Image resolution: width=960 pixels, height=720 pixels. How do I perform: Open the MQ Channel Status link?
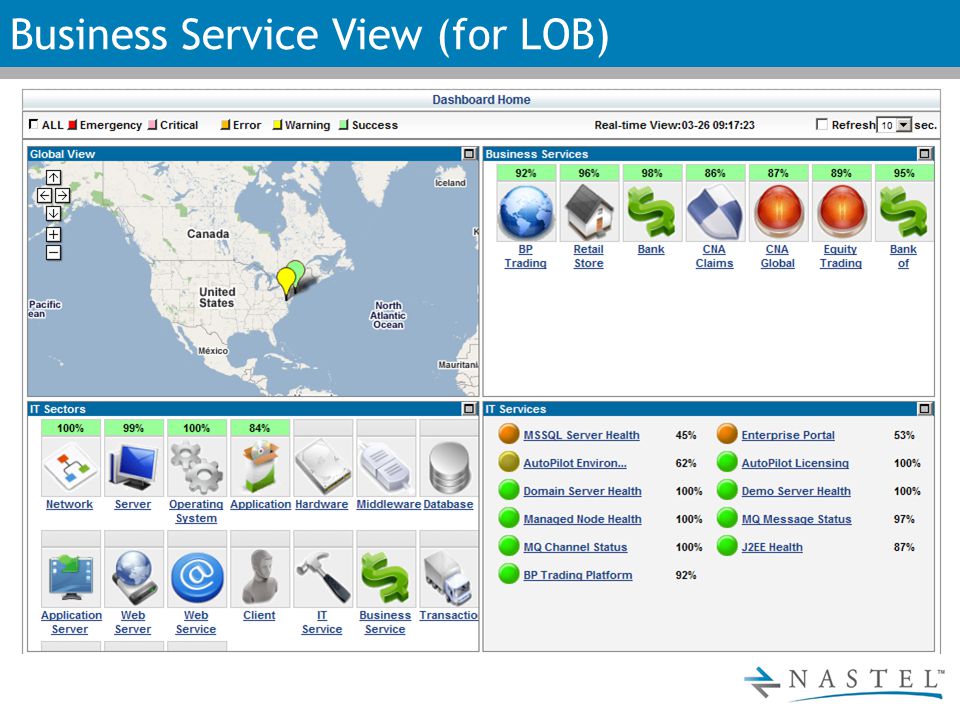575,547
